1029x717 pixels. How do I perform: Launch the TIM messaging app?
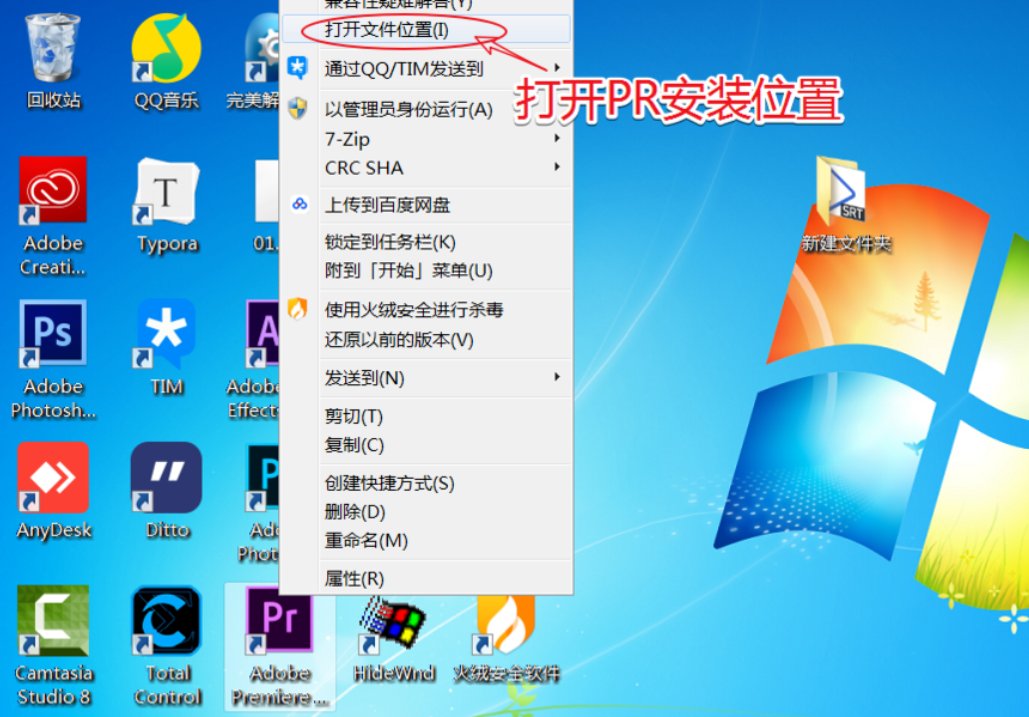[x=166, y=333]
